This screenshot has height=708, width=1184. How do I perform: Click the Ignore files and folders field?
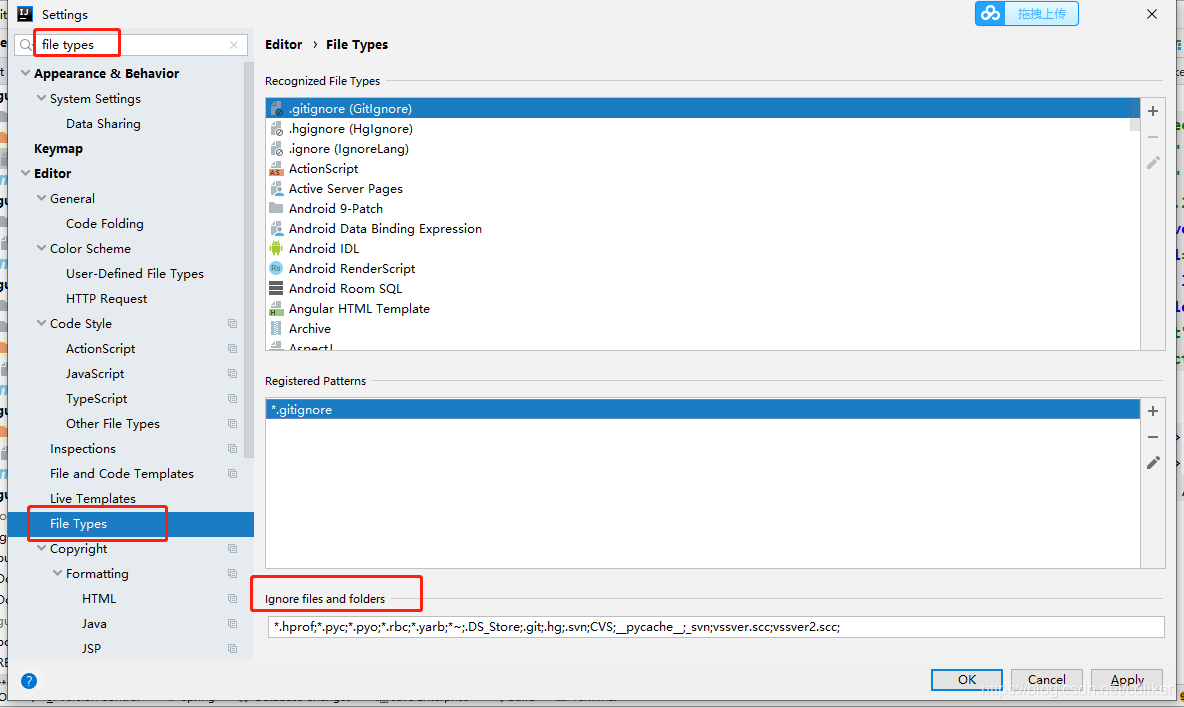tap(716, 626)
